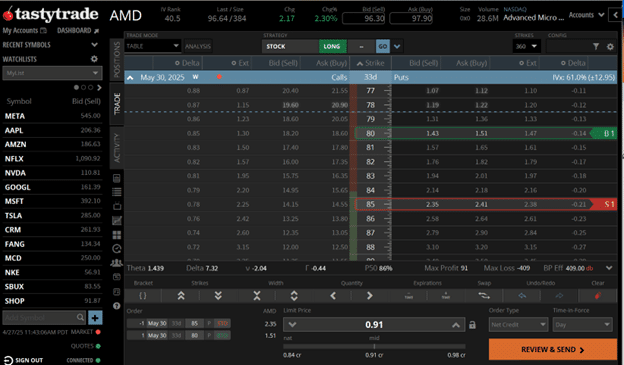The height and width of the screenshot is (365, 624).
Task: Click the GO button
Action: pos(383,47)
